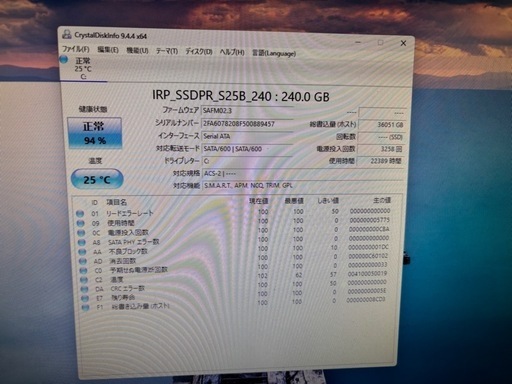Open the 編集(E) menu

pos(108,50)
